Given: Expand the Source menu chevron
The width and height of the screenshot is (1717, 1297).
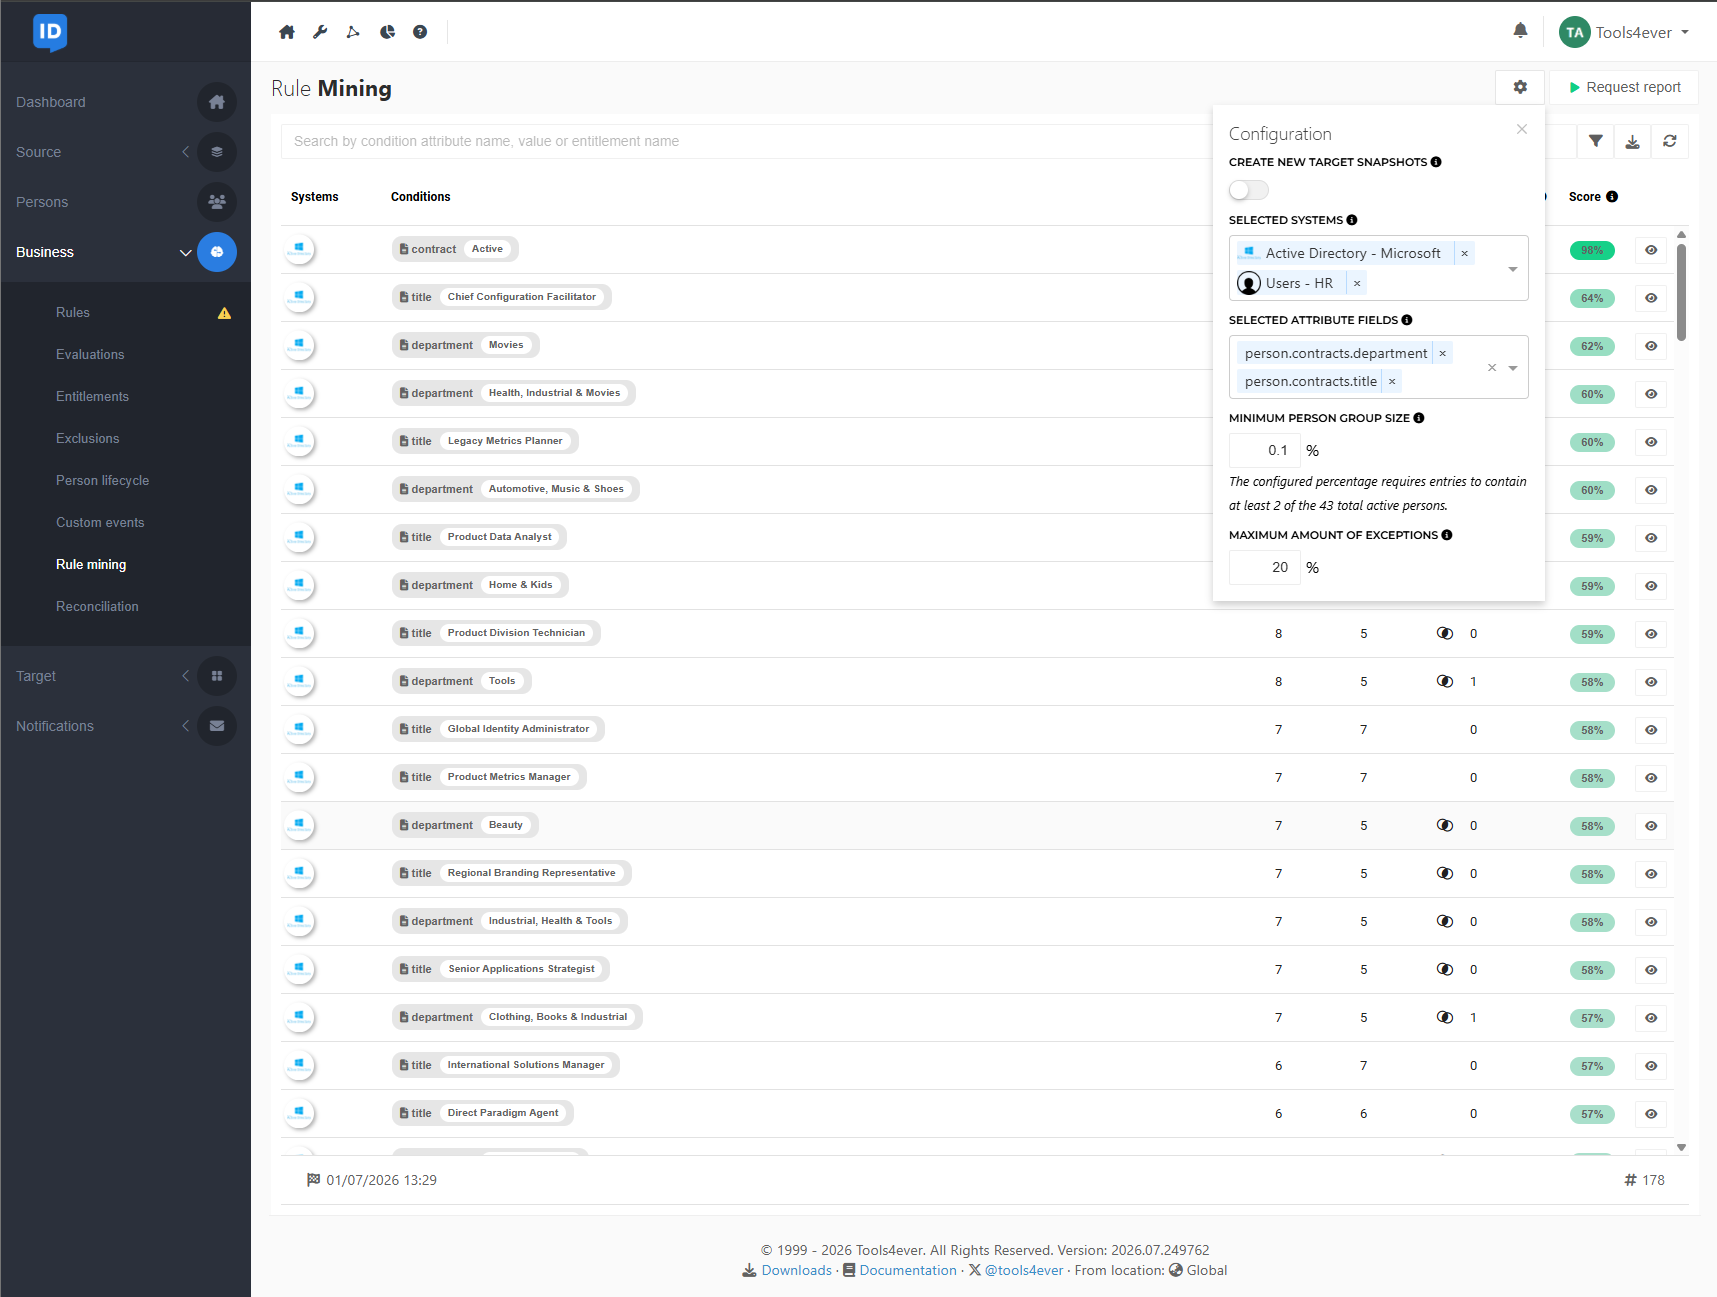Looking at the screenshot, I should tap(185, 152).
